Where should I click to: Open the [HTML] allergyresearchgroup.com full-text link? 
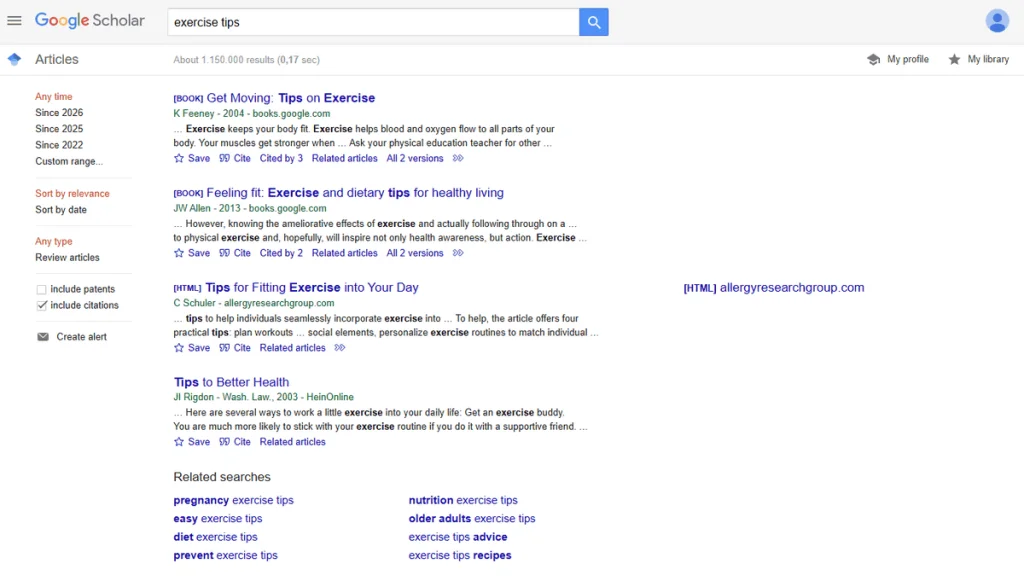[773, 287]
